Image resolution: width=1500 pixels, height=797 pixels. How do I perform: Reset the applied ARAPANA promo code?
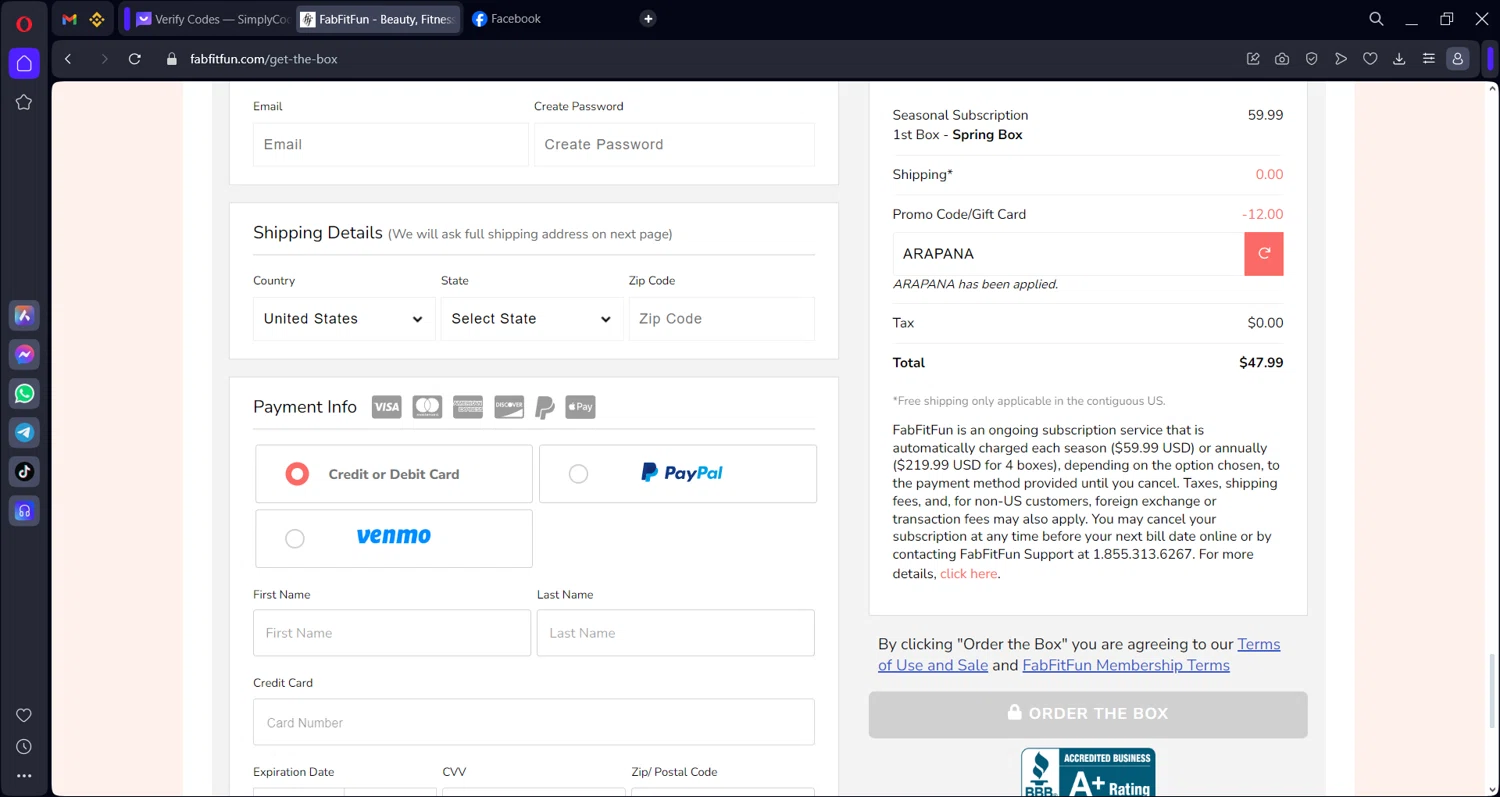pos(1264,254)
